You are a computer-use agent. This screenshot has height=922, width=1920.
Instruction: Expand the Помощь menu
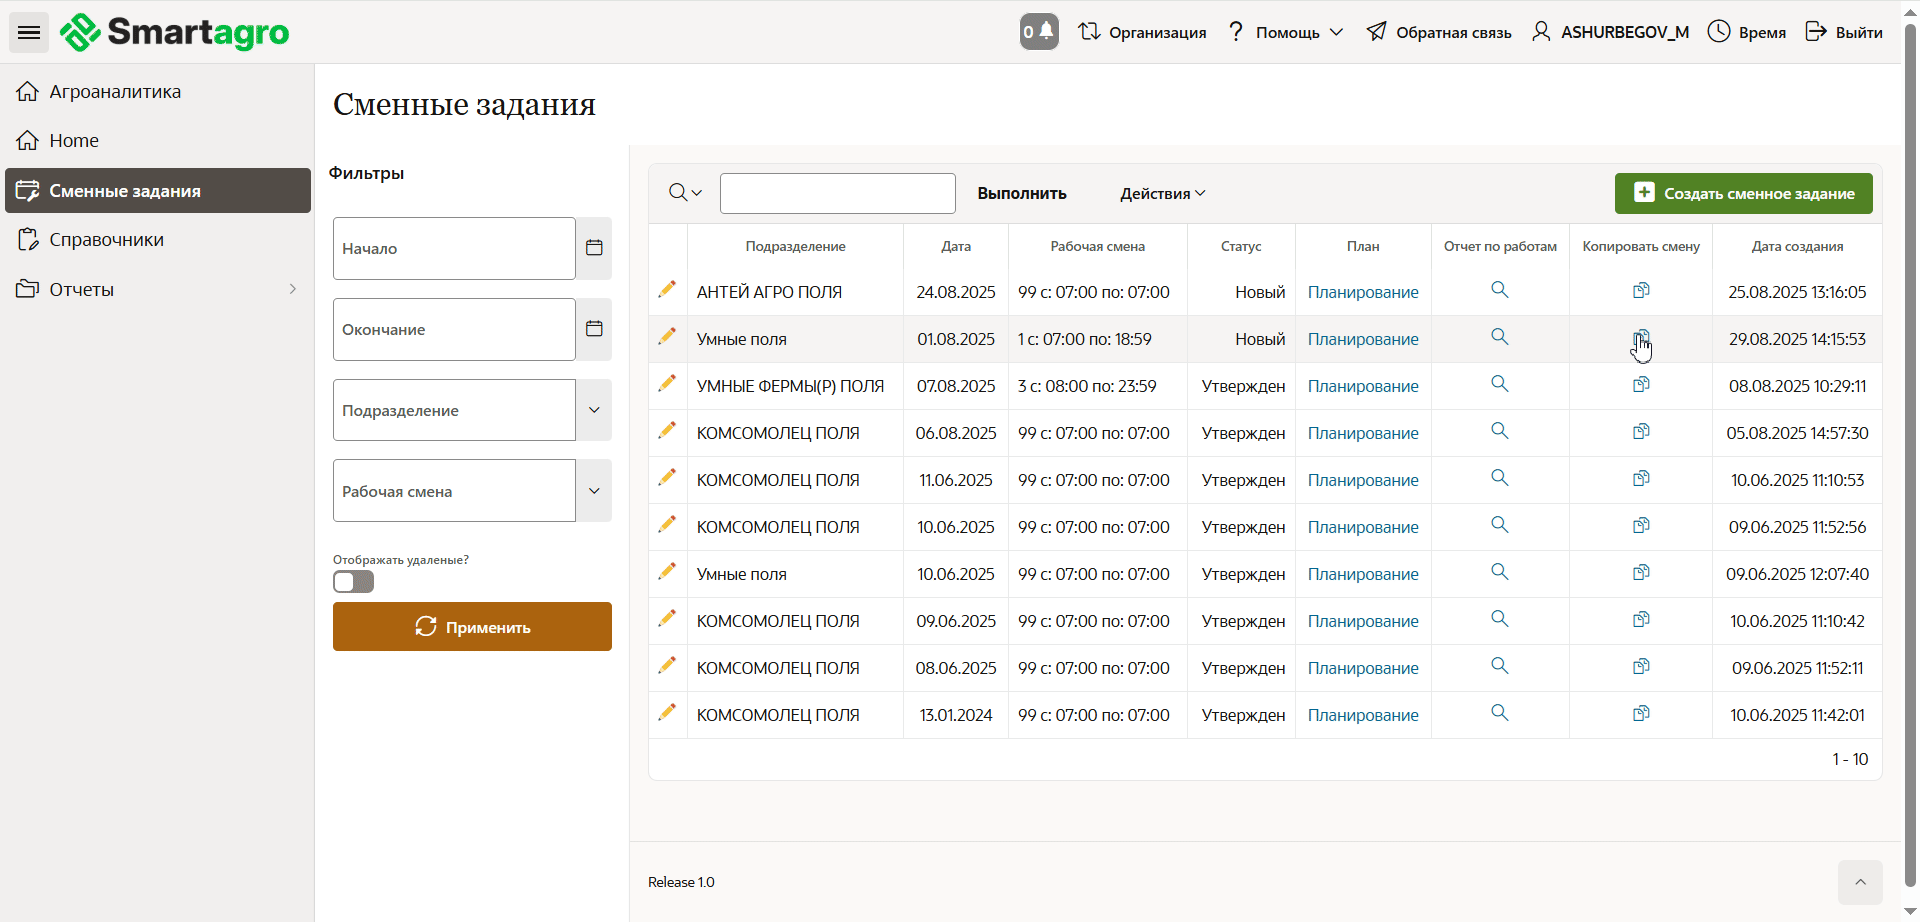[1285, 33]
